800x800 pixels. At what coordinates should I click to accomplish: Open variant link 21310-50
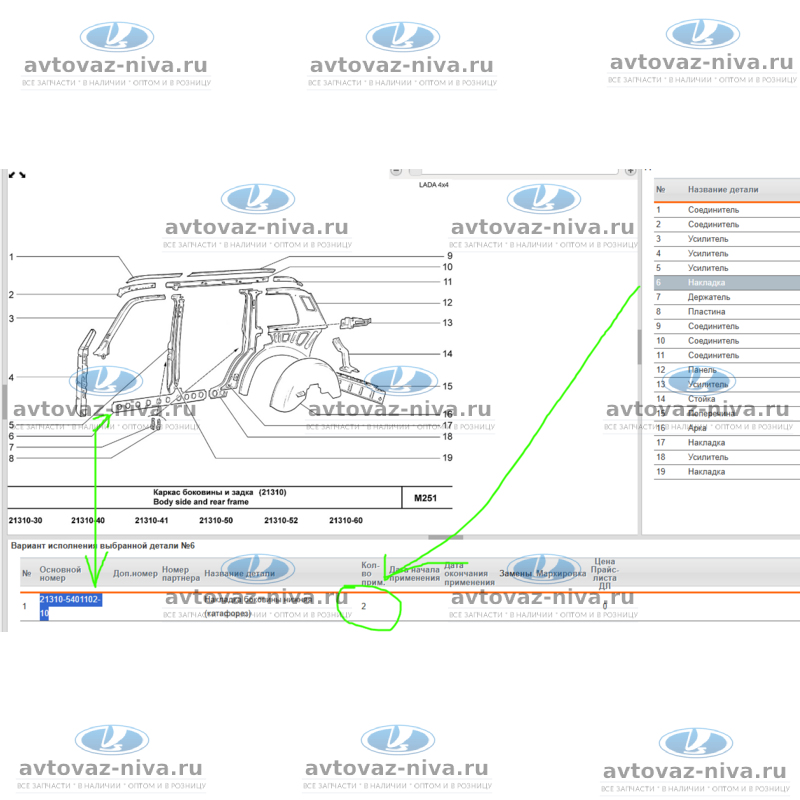click(x=216, y=520)
